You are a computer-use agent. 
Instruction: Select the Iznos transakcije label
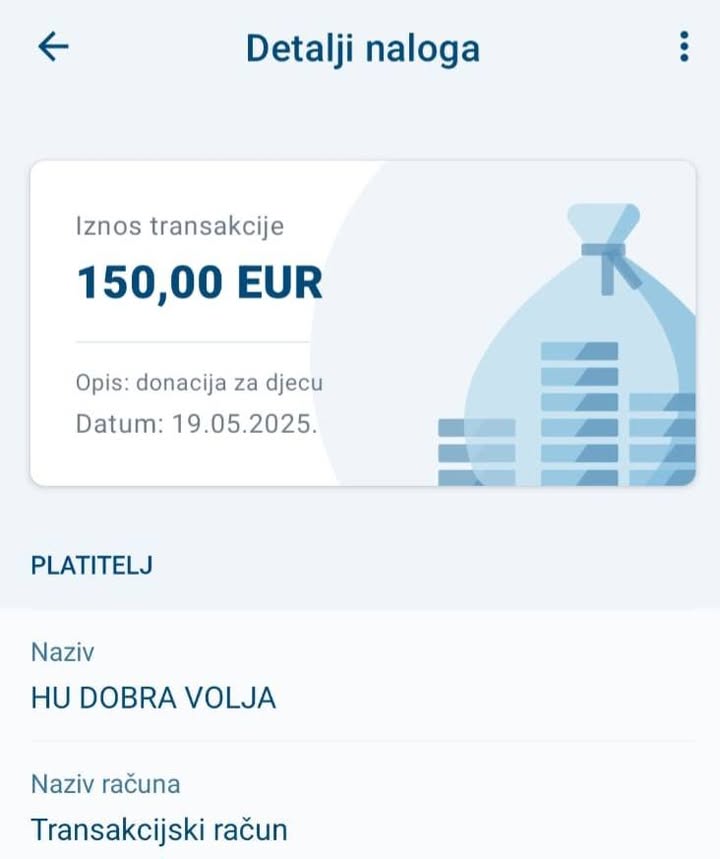point(180,226)
